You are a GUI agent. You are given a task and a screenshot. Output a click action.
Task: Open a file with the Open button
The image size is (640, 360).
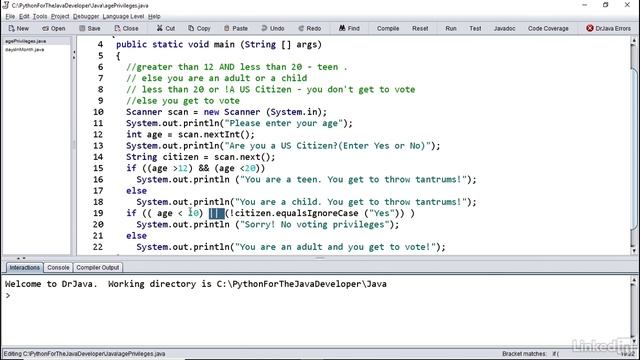tap(53, 28)
